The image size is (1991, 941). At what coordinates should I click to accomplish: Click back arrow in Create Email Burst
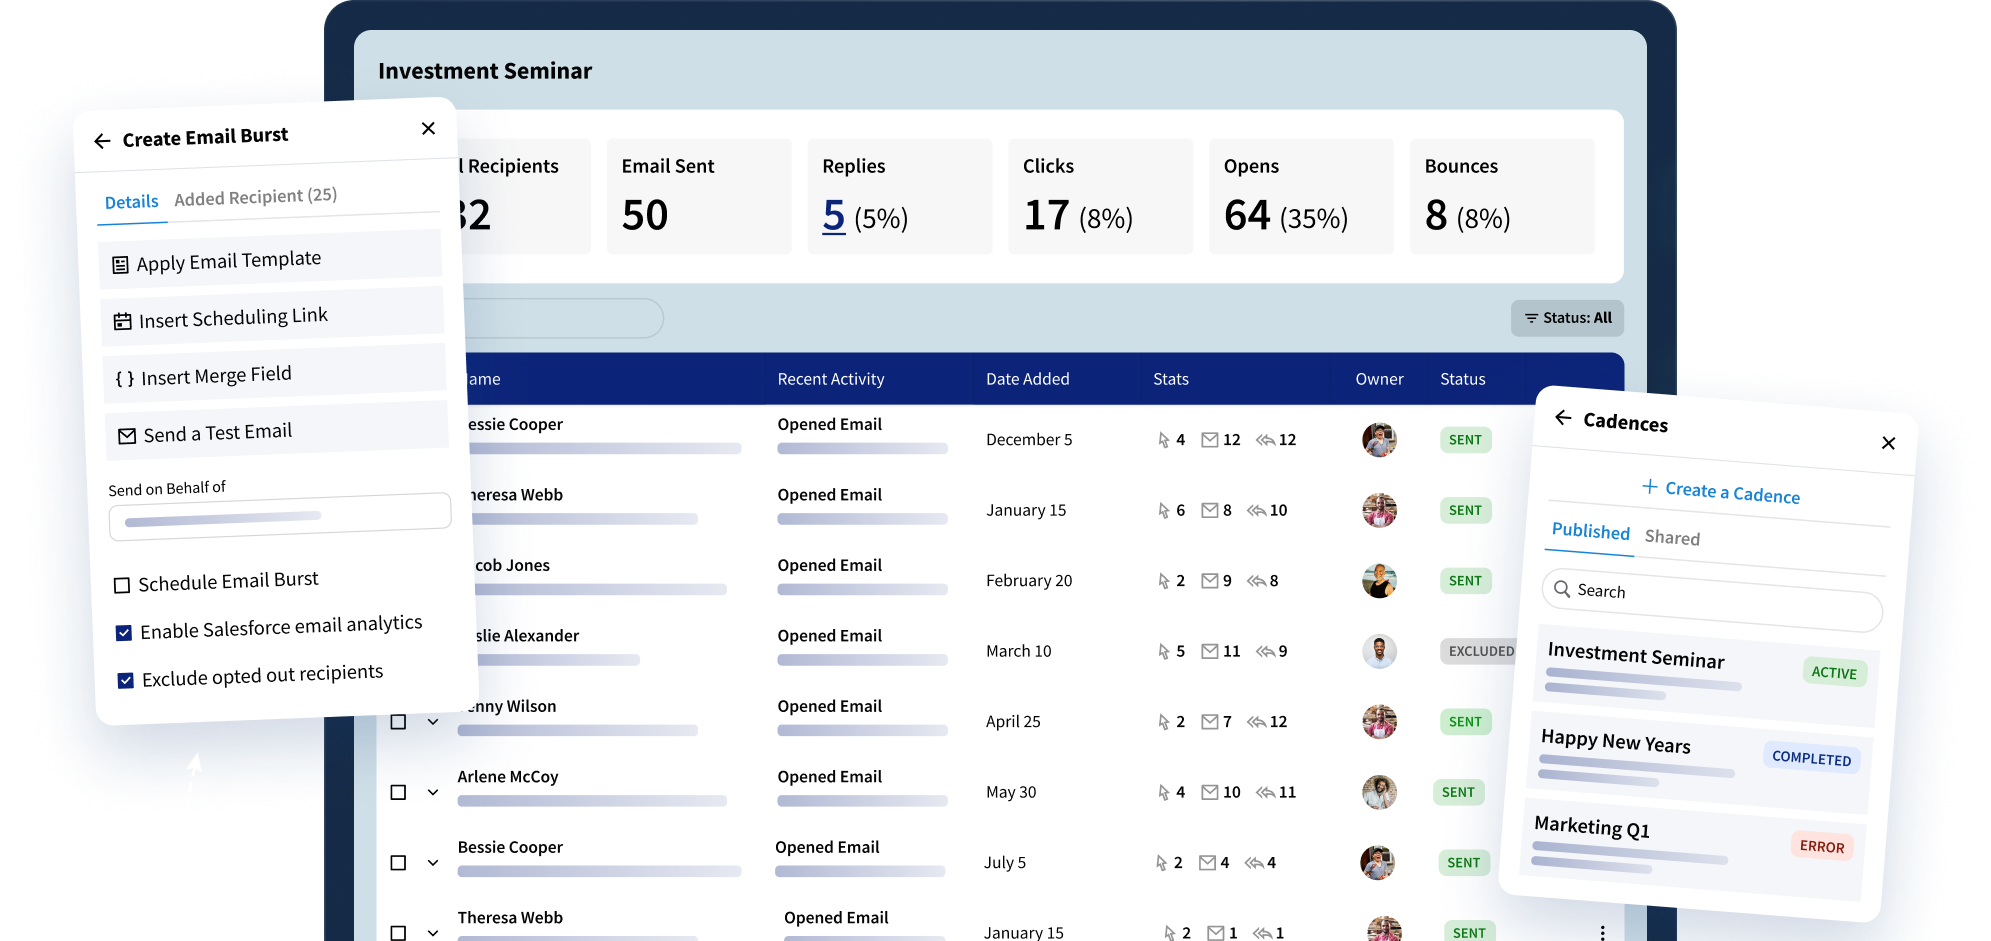[x=102, y=141]
